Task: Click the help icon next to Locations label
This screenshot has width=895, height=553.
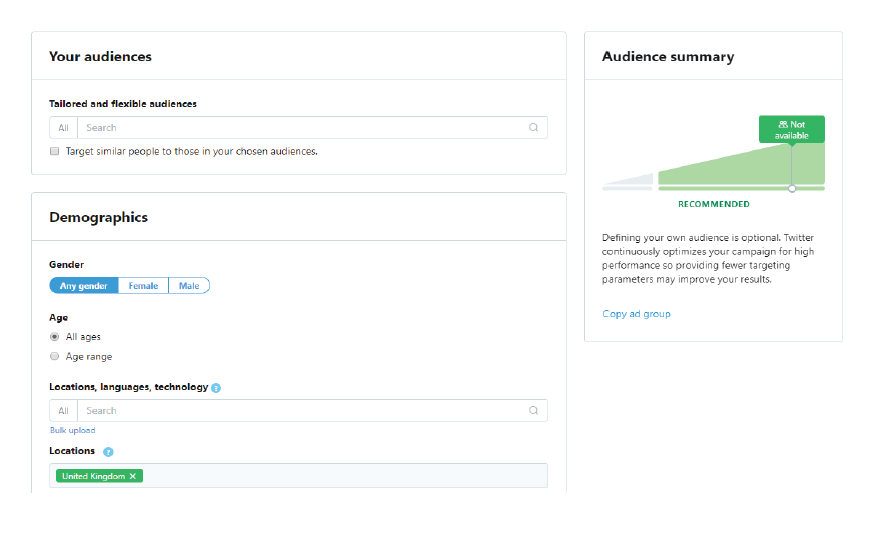Action: point(108,452)
